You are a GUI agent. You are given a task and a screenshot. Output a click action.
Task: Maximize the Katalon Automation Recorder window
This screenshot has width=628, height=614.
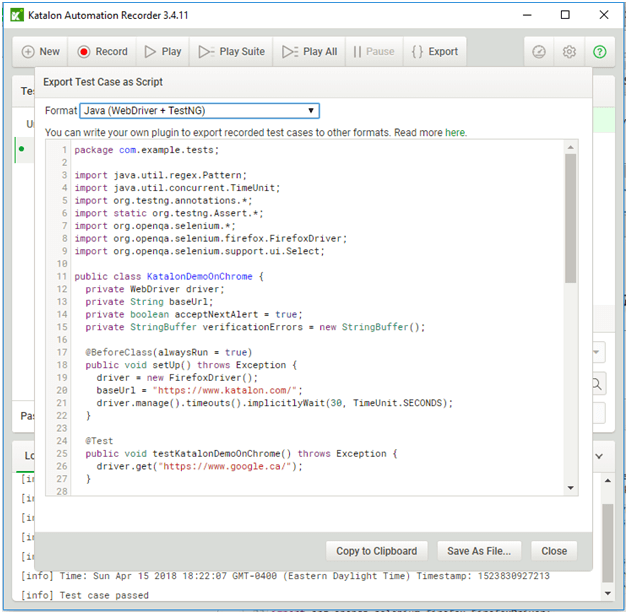pos(565,15)
